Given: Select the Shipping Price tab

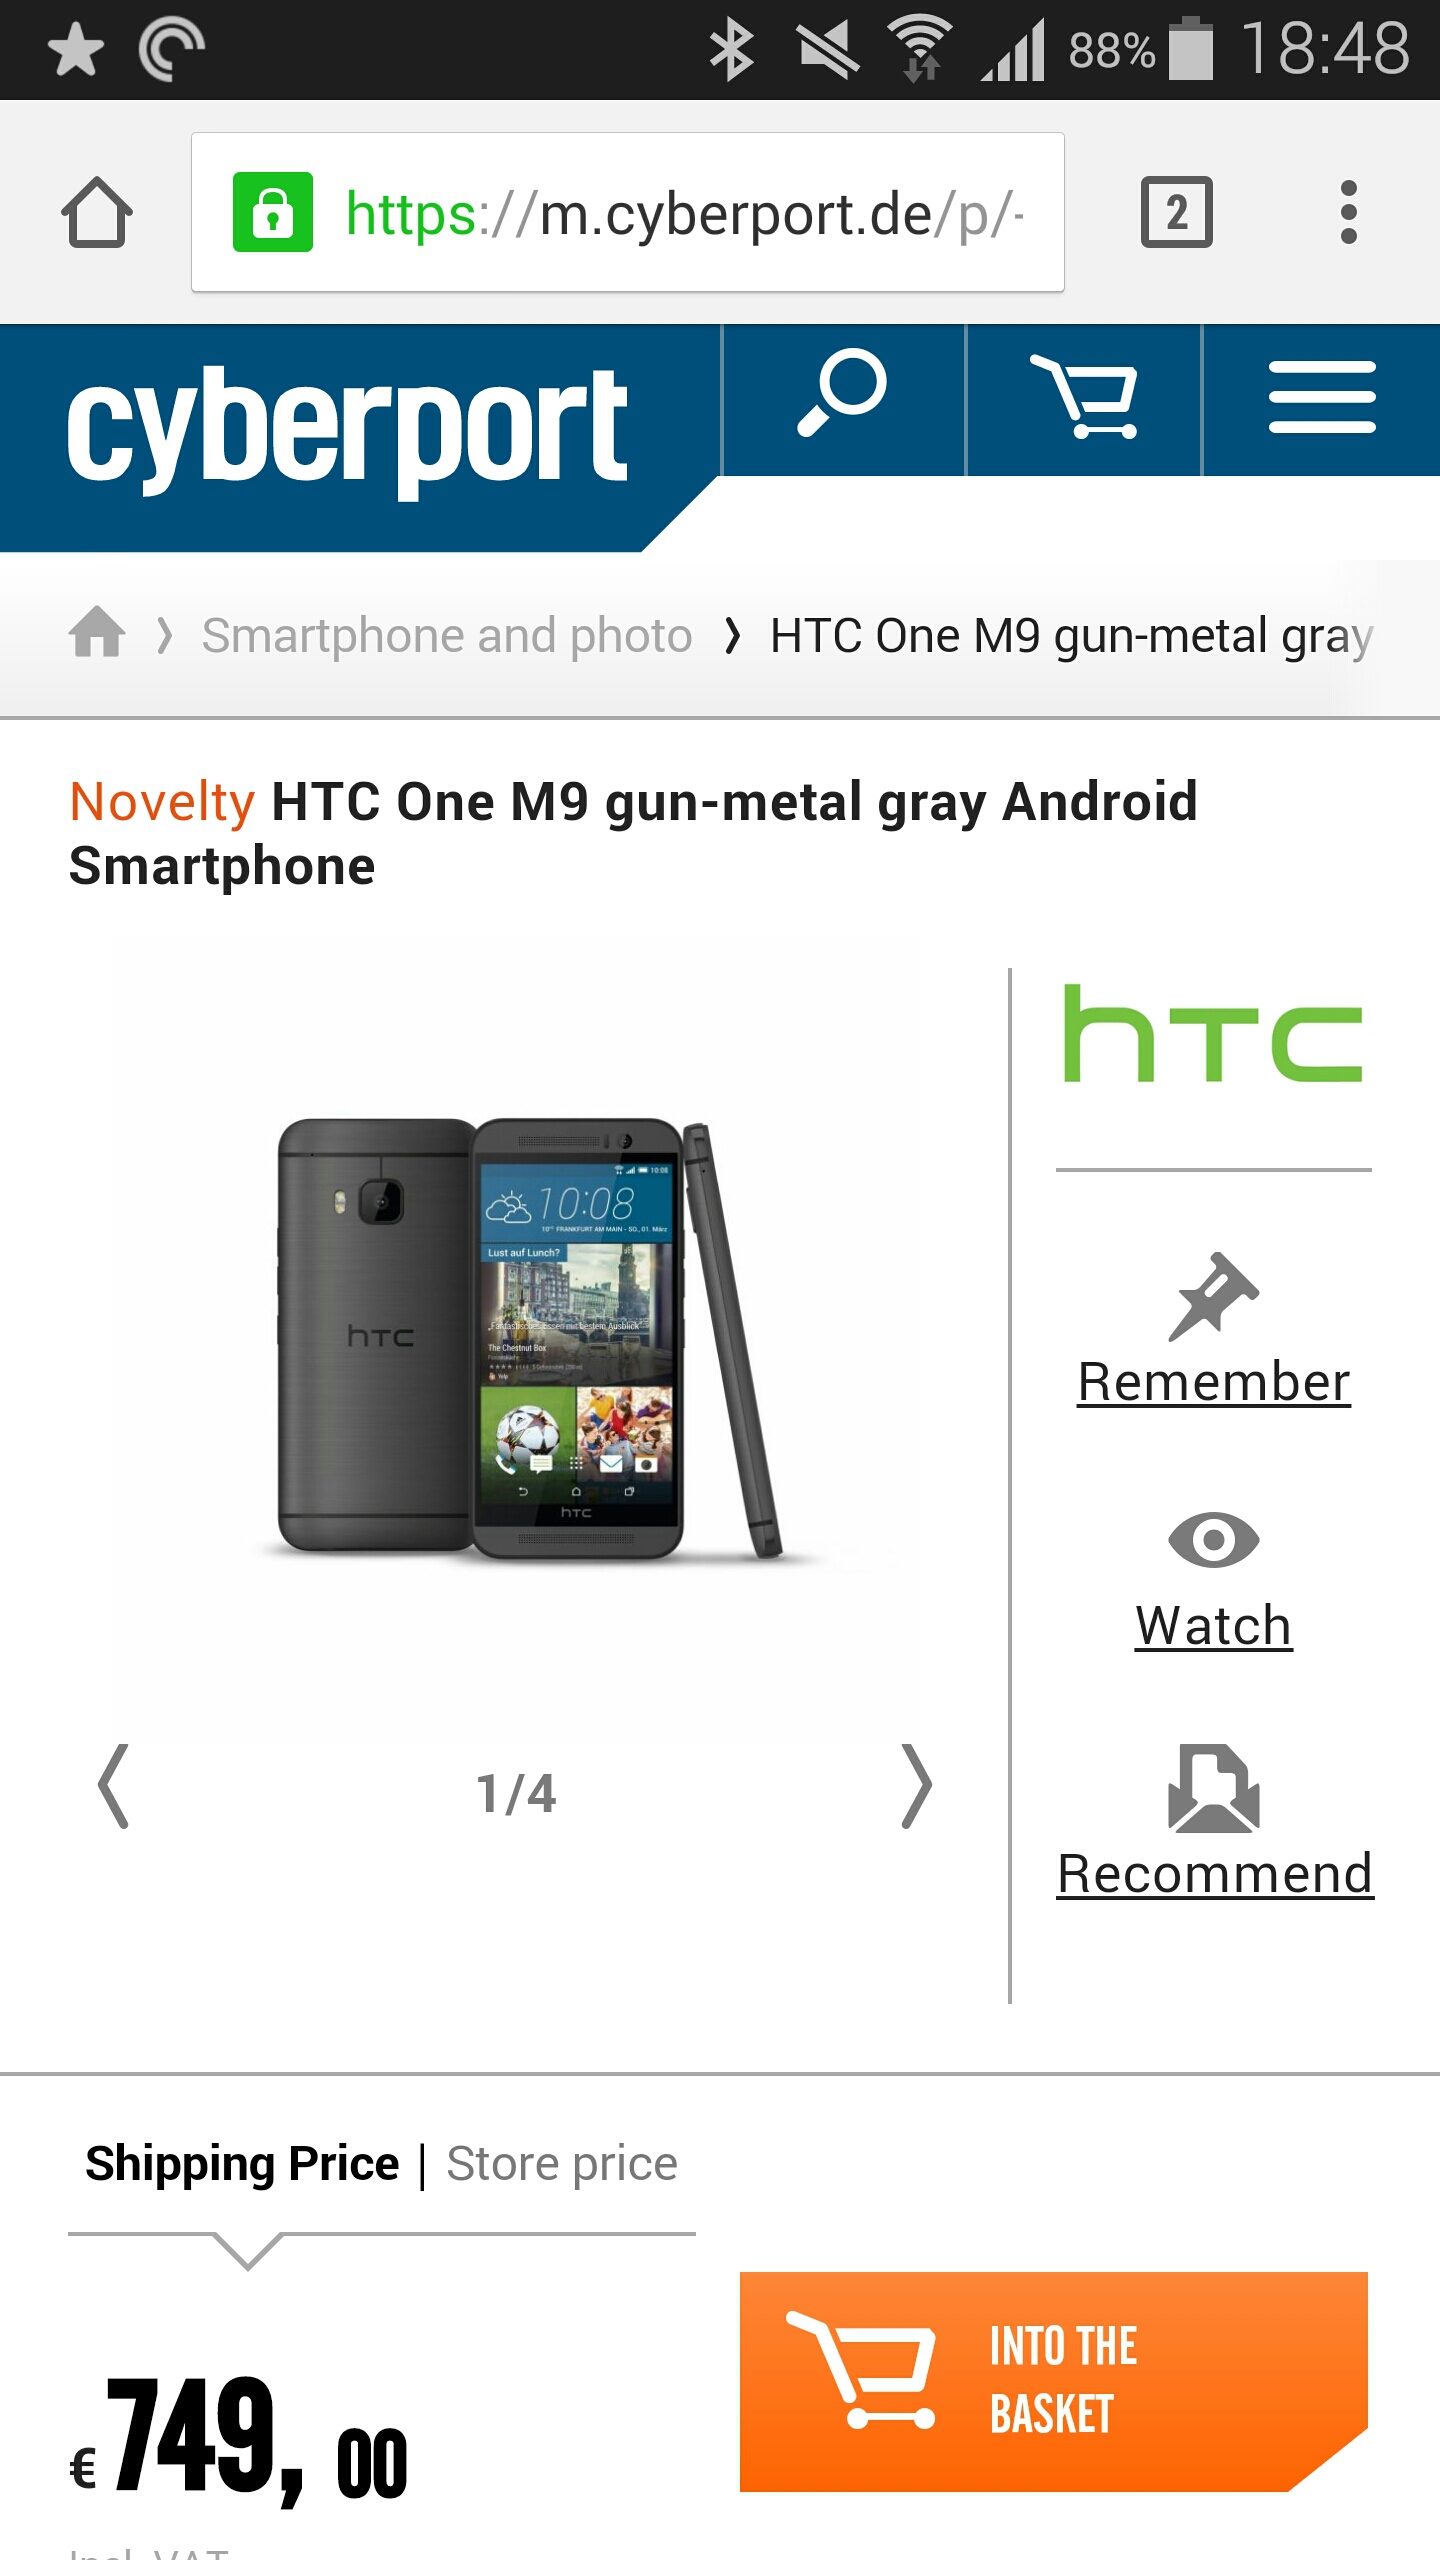Looking at the screenshot, I should [242, 2164].
